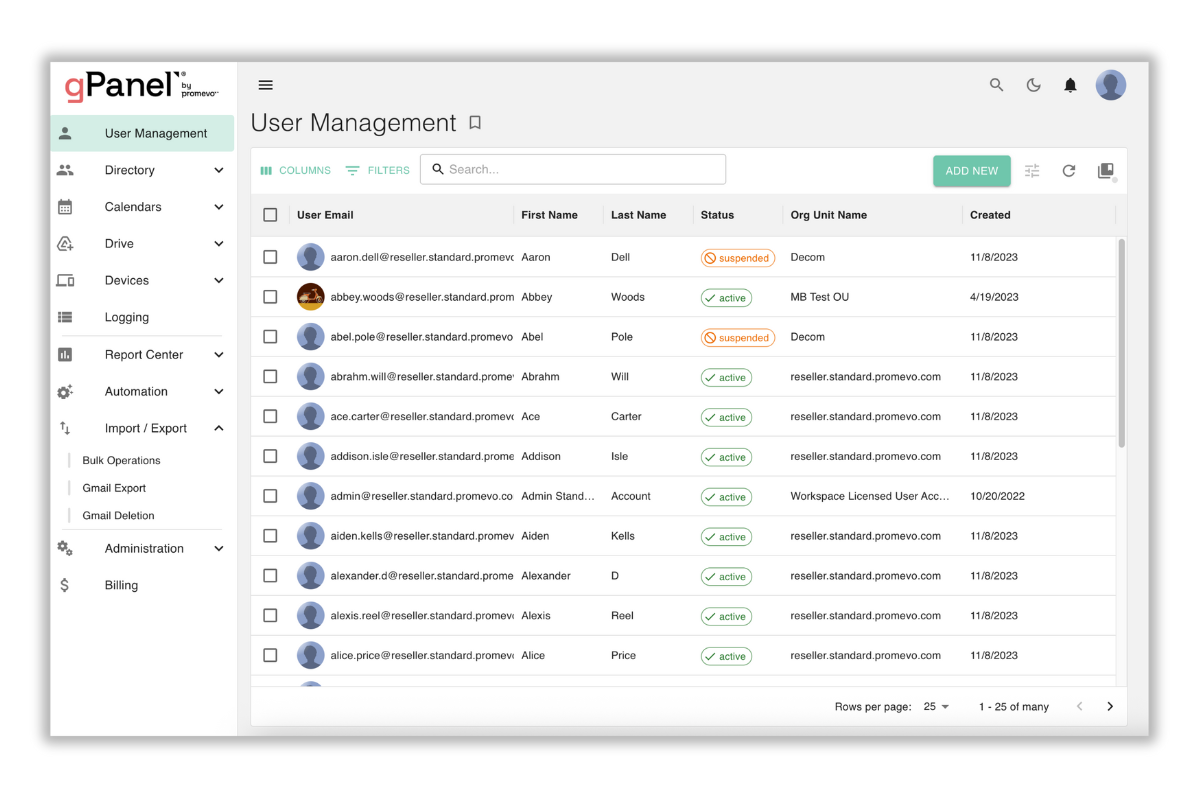Viewport: 1199px width, 798px height.
Task: Click the Import / Export arrows icon
Action: (x=65, y=428)
